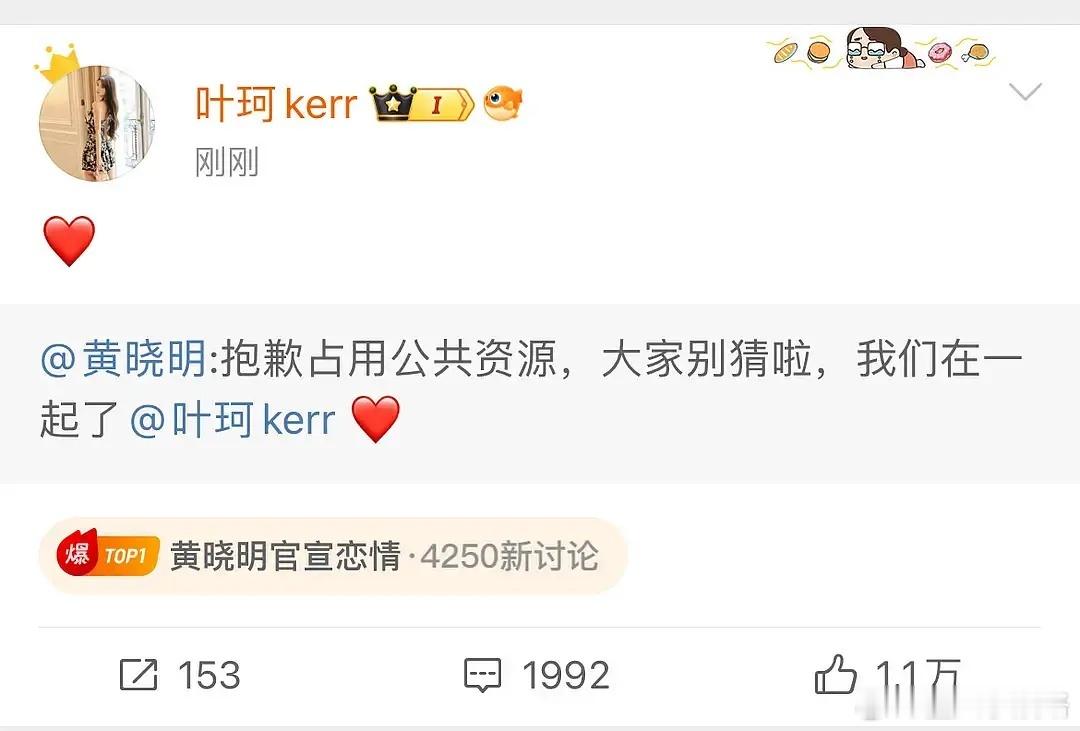Click the 叶珂kerr username

277,104
